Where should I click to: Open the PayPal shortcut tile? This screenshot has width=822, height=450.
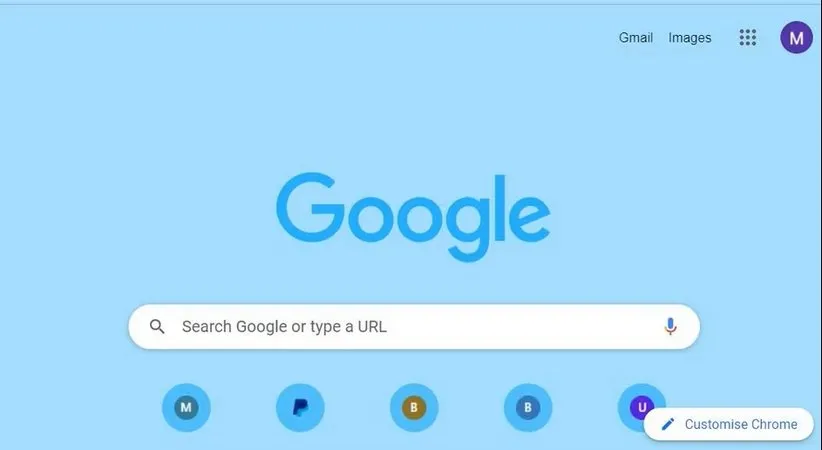click(300, 408)
